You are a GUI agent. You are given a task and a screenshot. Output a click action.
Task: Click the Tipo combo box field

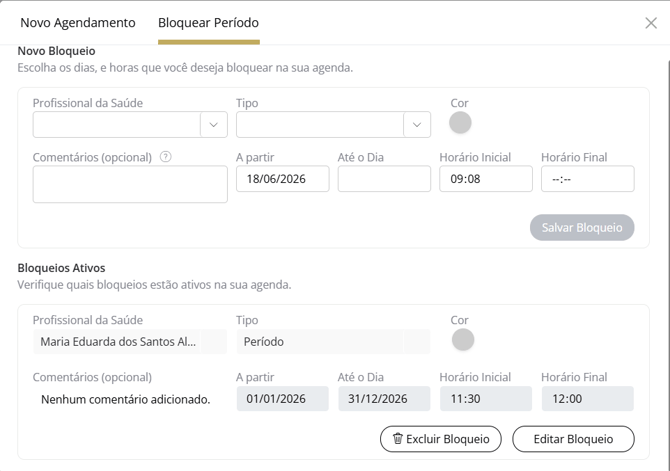pos(333,124)
